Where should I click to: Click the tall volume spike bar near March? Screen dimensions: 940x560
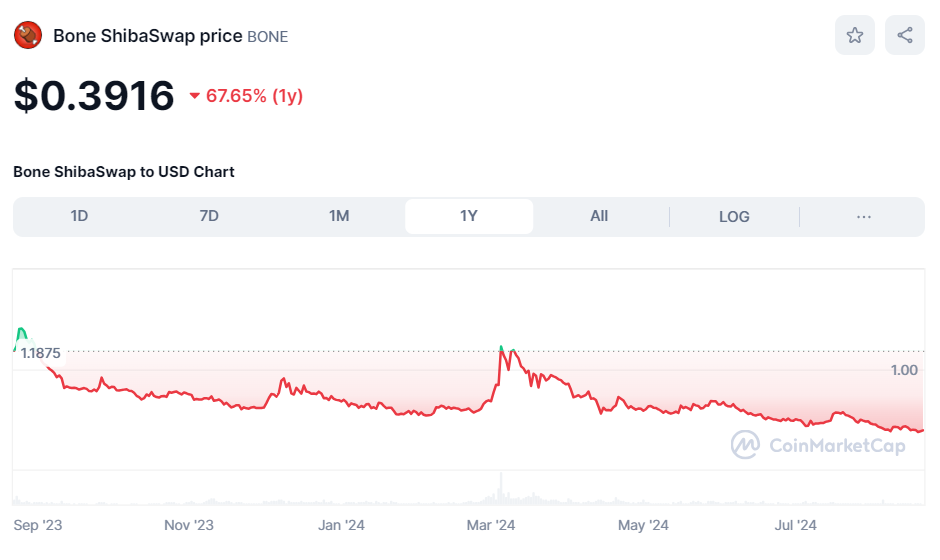coord(501,488)
